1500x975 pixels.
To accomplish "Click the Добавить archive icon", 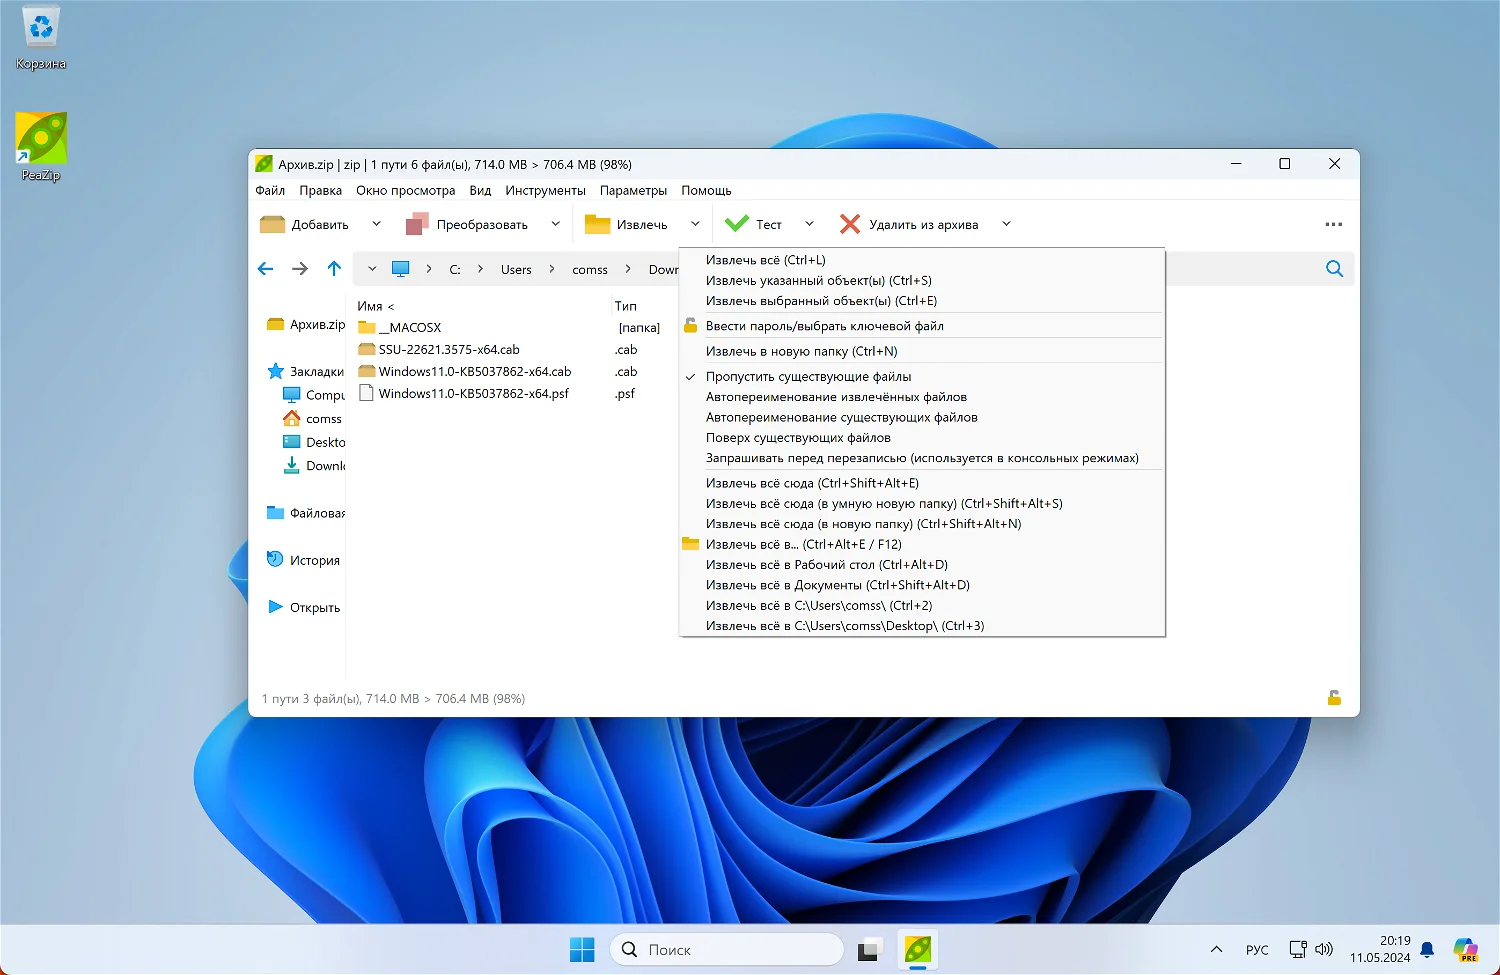I will pos(272,225).
